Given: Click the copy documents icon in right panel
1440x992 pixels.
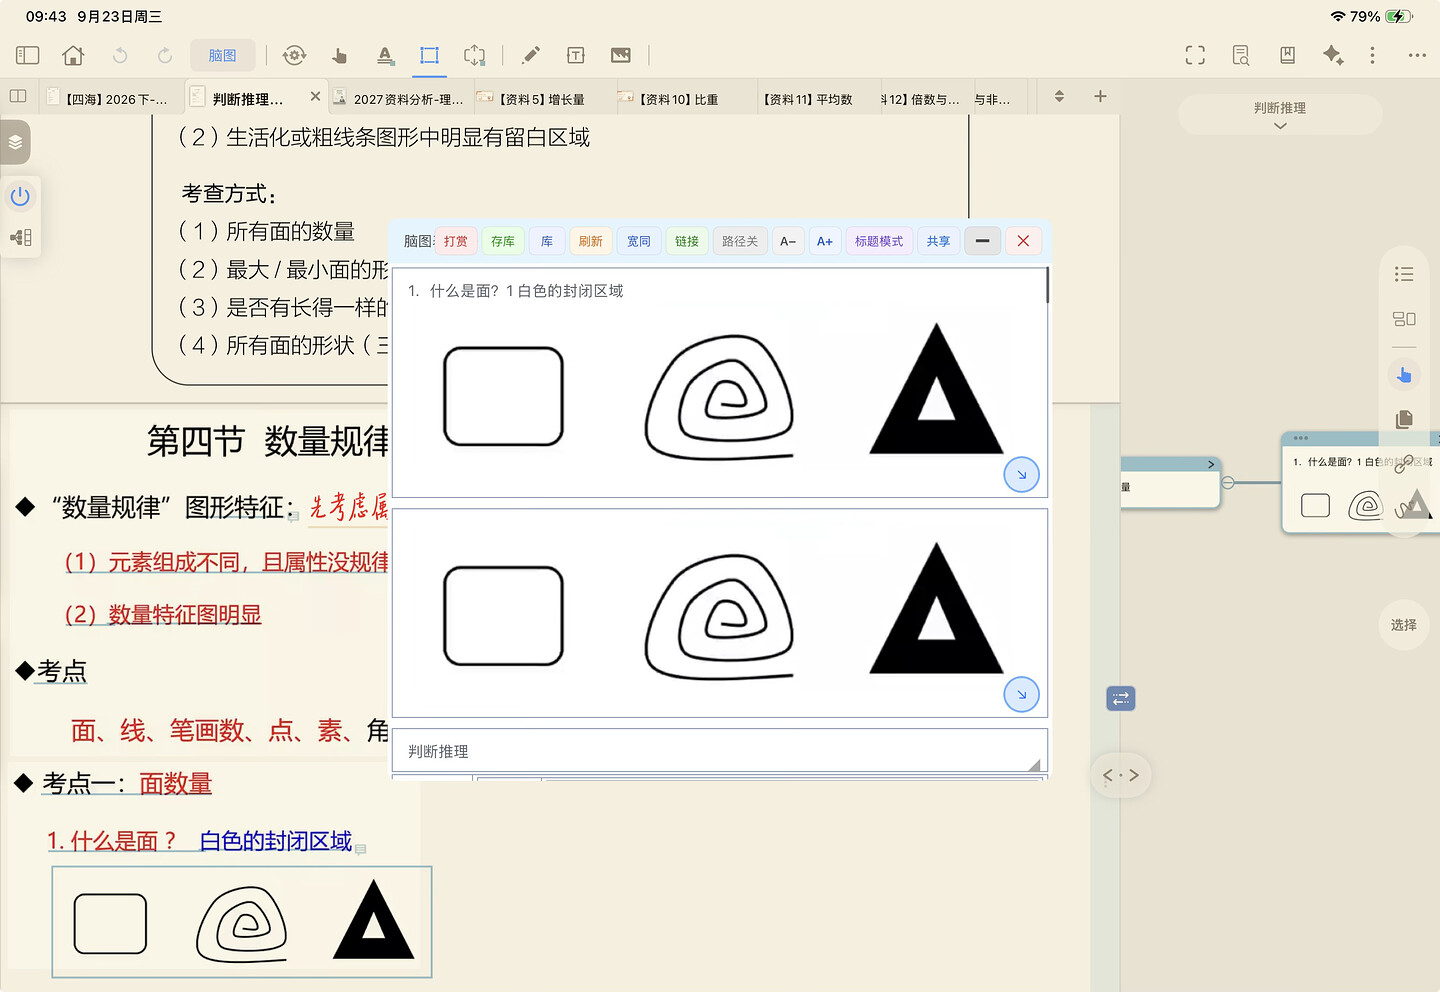Looking at the screenshot, I should [x=1404, y=419].
